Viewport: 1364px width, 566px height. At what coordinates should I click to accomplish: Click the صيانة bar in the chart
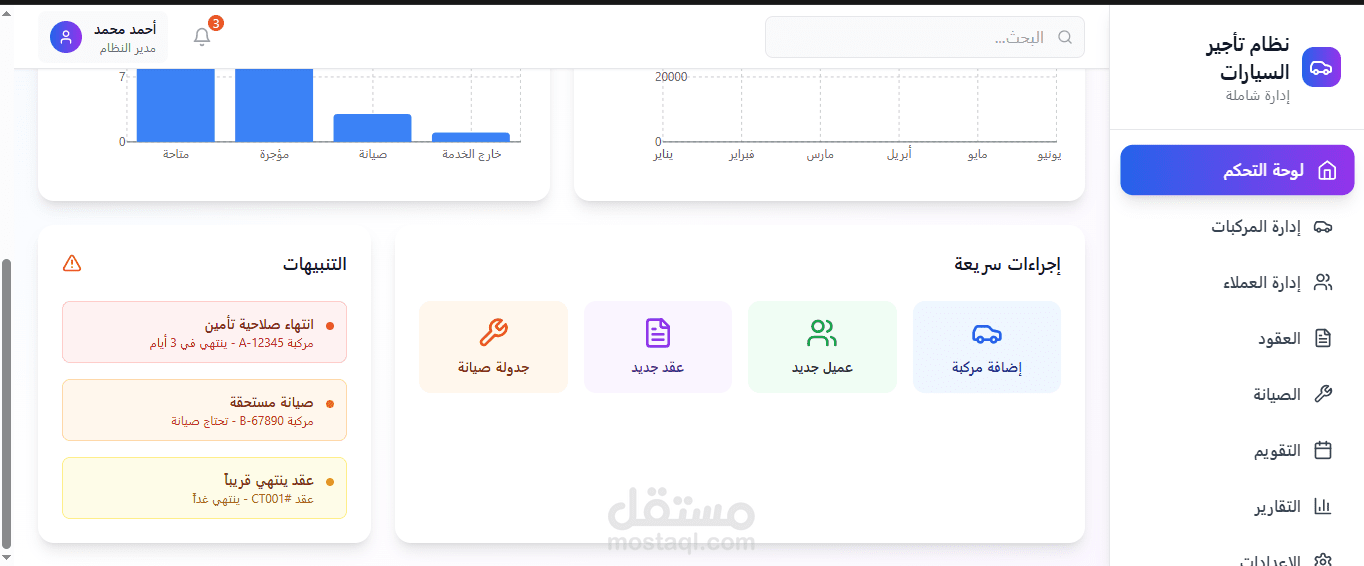[x=372, y=128]
